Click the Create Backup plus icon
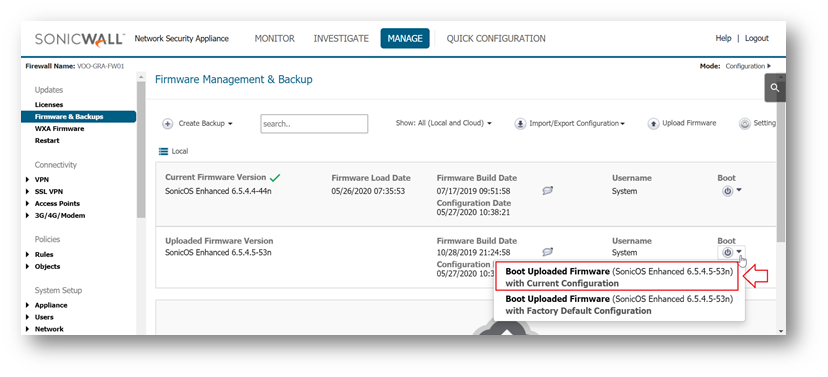Viewport: 828px width, 377px height. [x=167, y=124]
